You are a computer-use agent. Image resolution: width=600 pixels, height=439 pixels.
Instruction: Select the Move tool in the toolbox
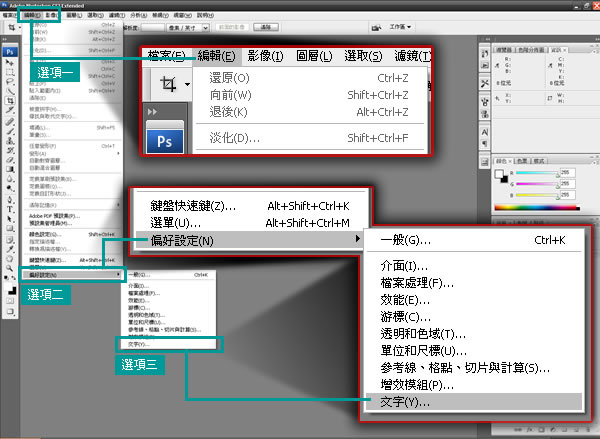tap(10, 62)
